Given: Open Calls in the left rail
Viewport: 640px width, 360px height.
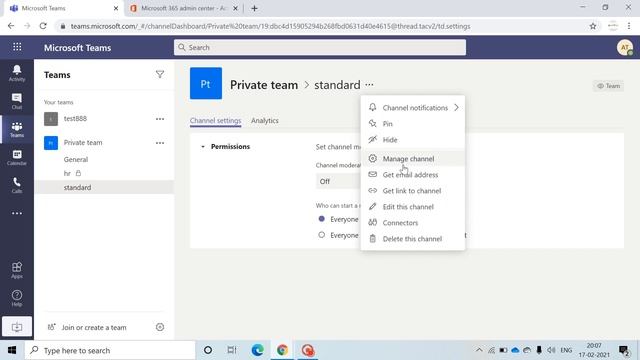Looking at the screenshot, I should 17,185.
